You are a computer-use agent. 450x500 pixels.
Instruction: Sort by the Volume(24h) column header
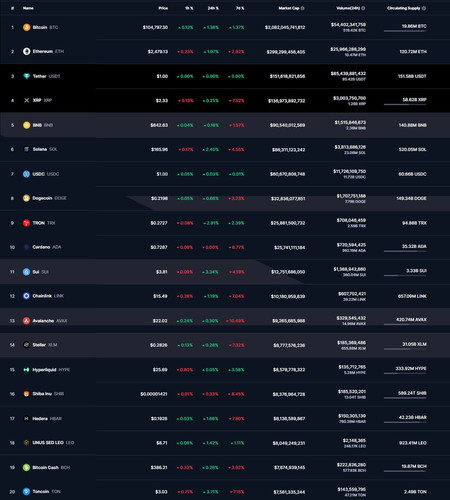[x=348, y=8]
